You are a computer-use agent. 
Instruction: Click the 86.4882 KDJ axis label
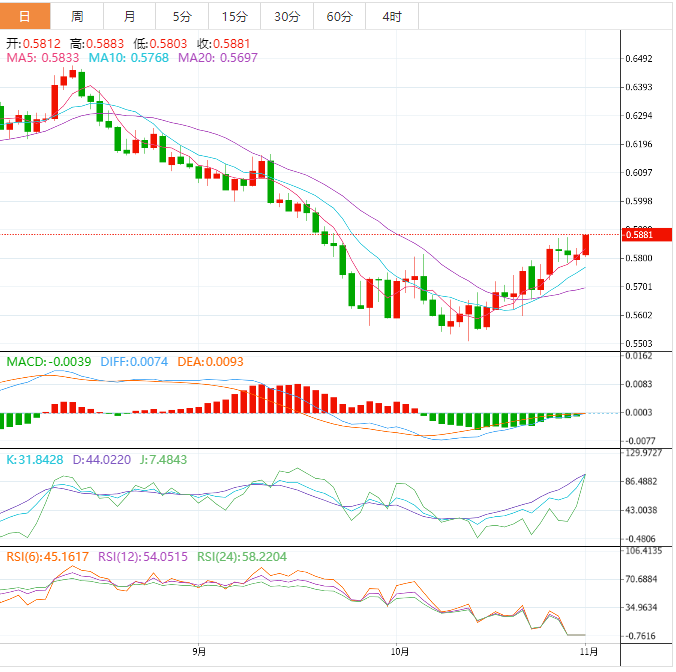click(x=642, y=481)
